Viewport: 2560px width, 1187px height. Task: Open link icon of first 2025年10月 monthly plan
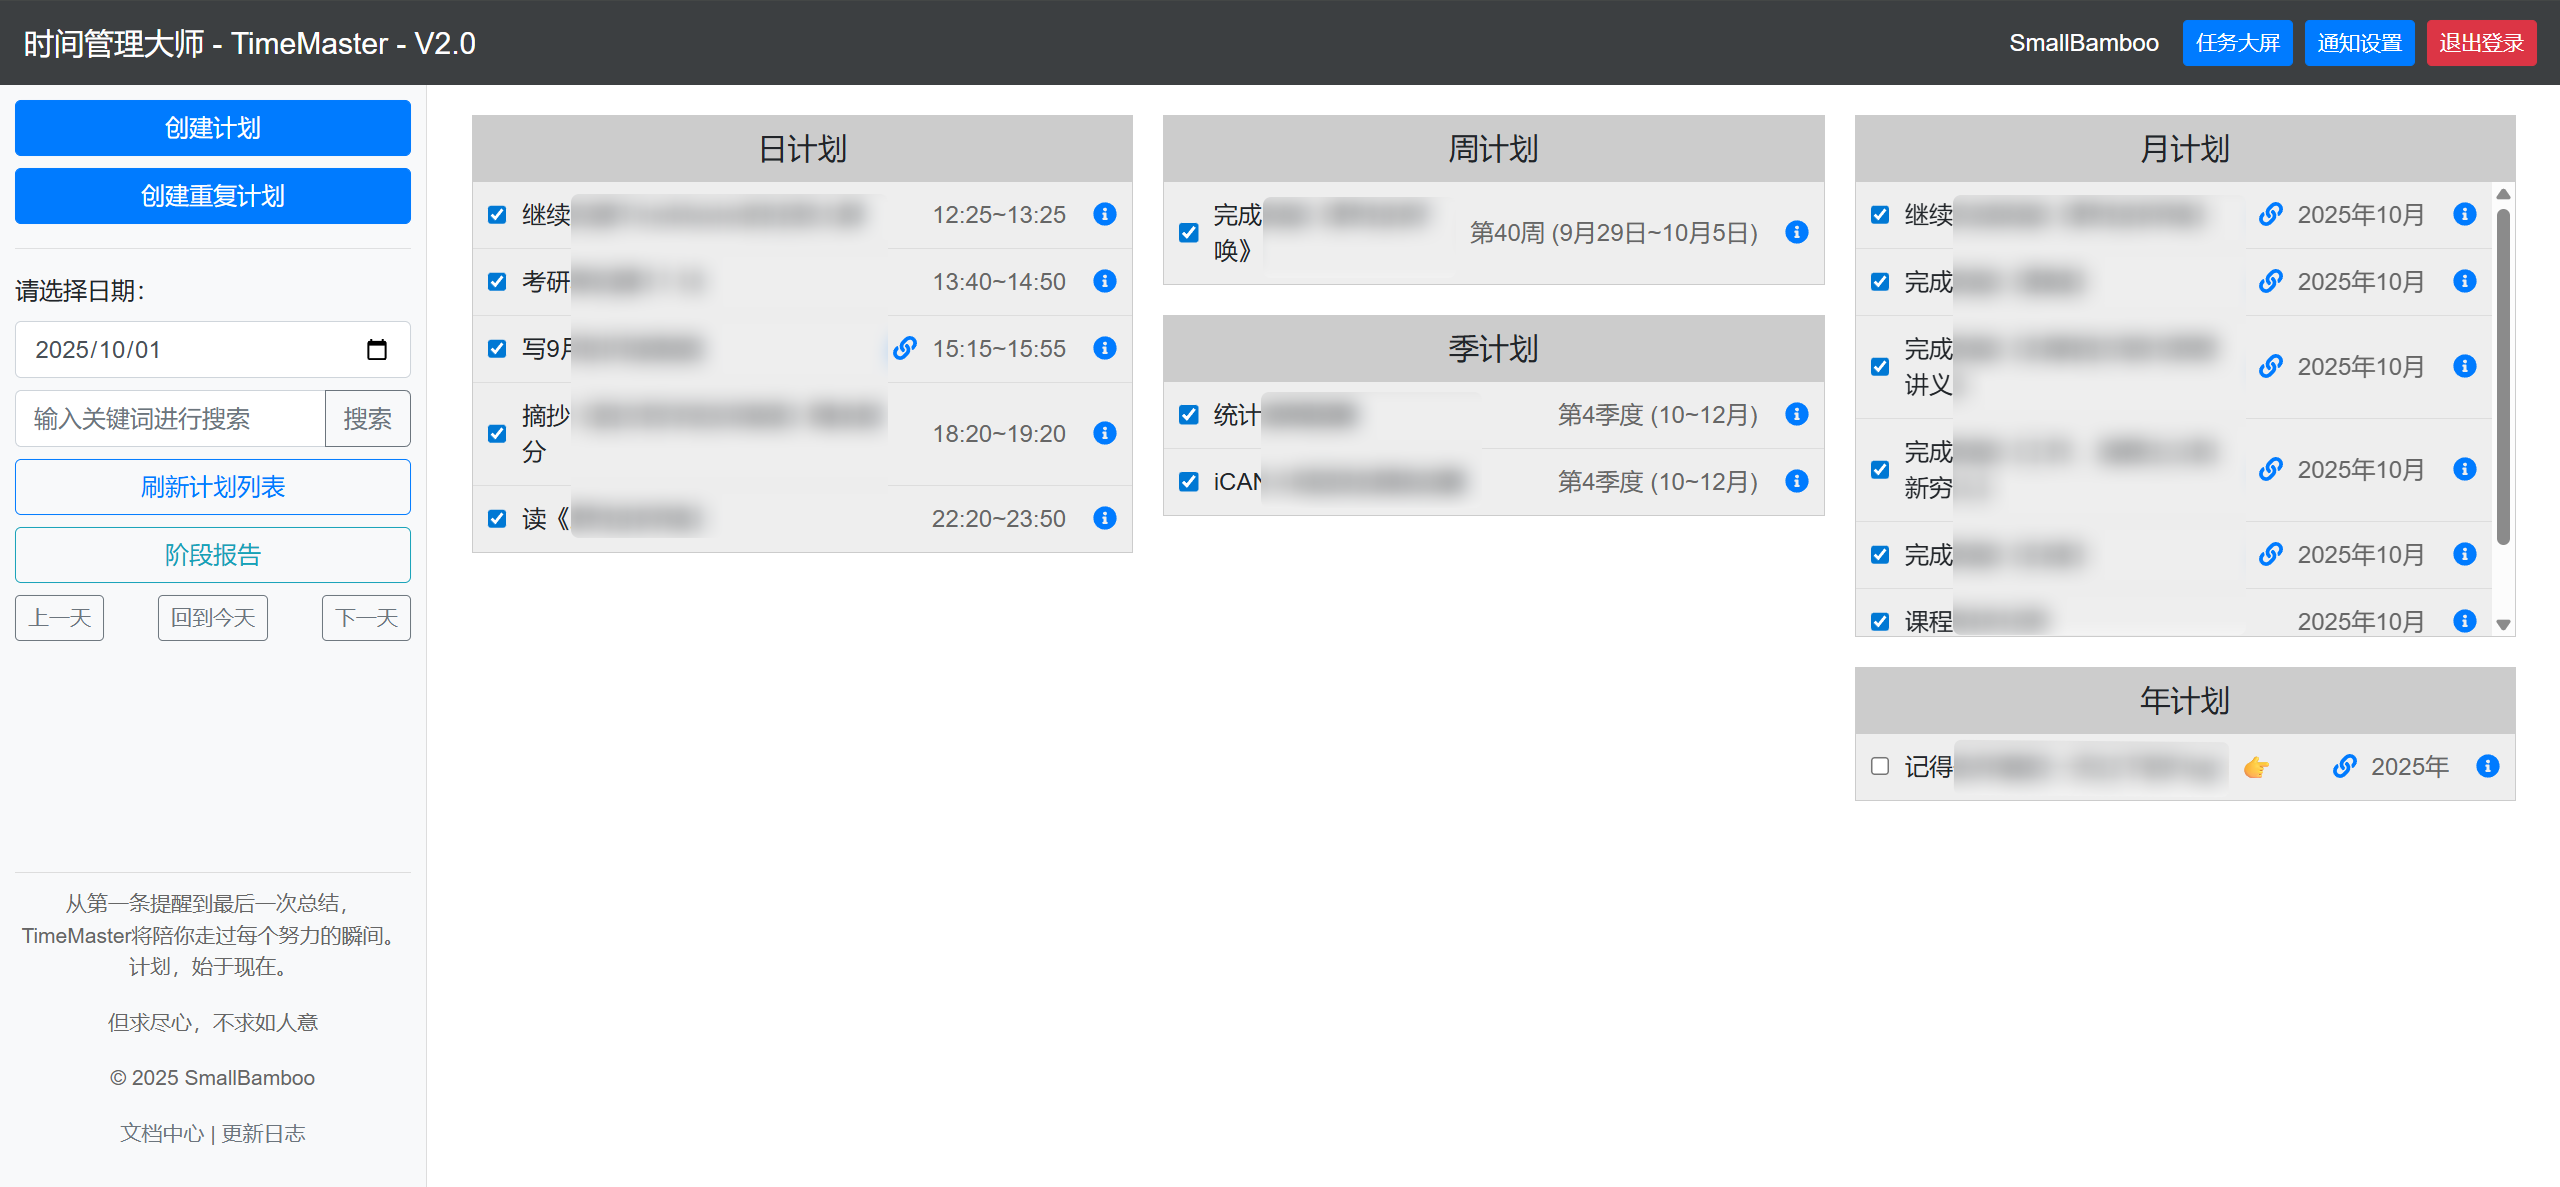coord(2270,214)
